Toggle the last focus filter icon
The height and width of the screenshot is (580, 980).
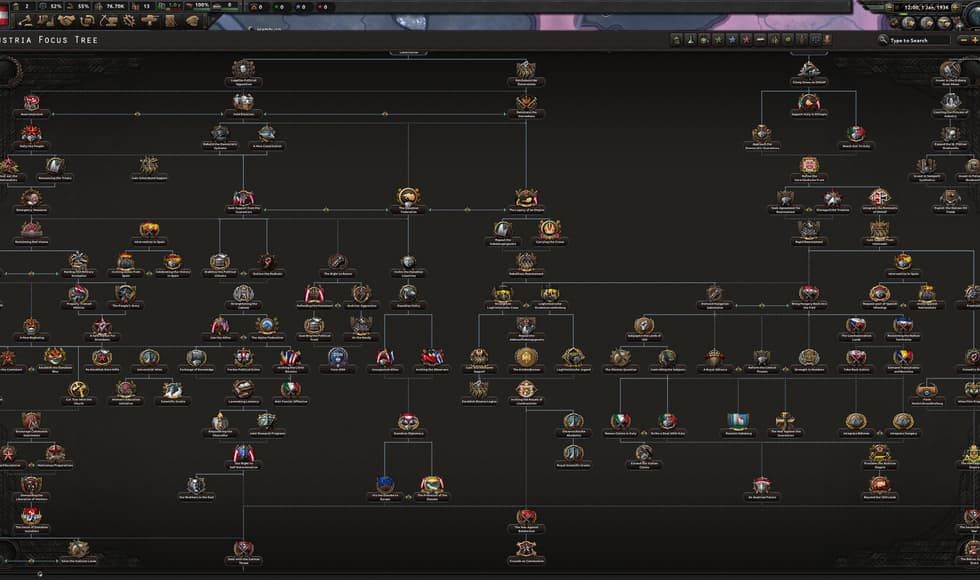(x=828, y=40)
